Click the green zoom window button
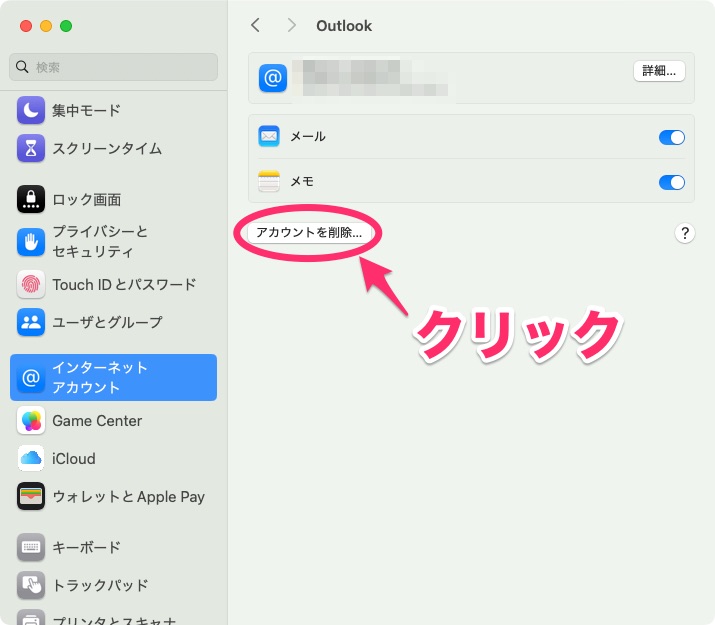Image resolution: width=715 pixels, height=625 pixels. point(66,26)
